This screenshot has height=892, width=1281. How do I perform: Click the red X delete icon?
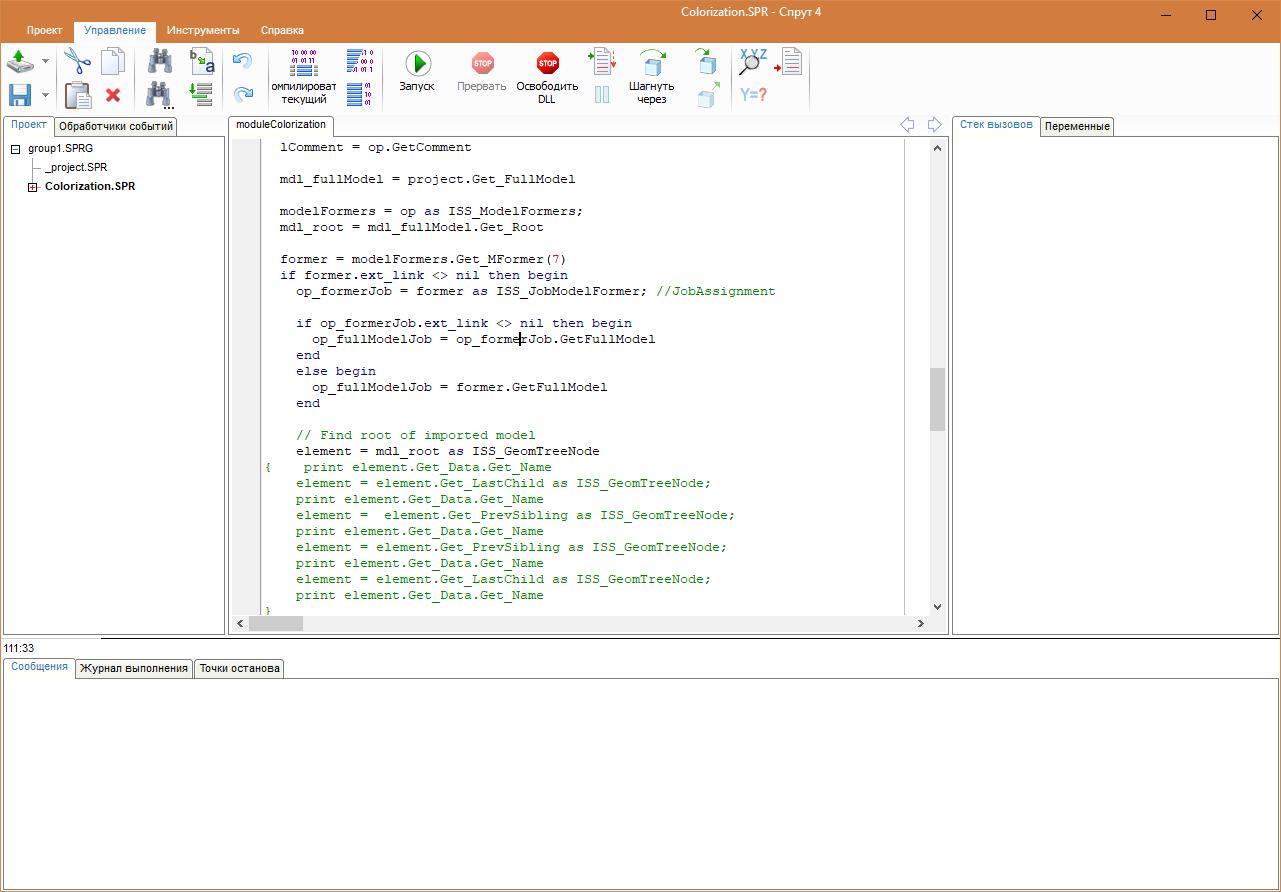click(x=113, y=95)
